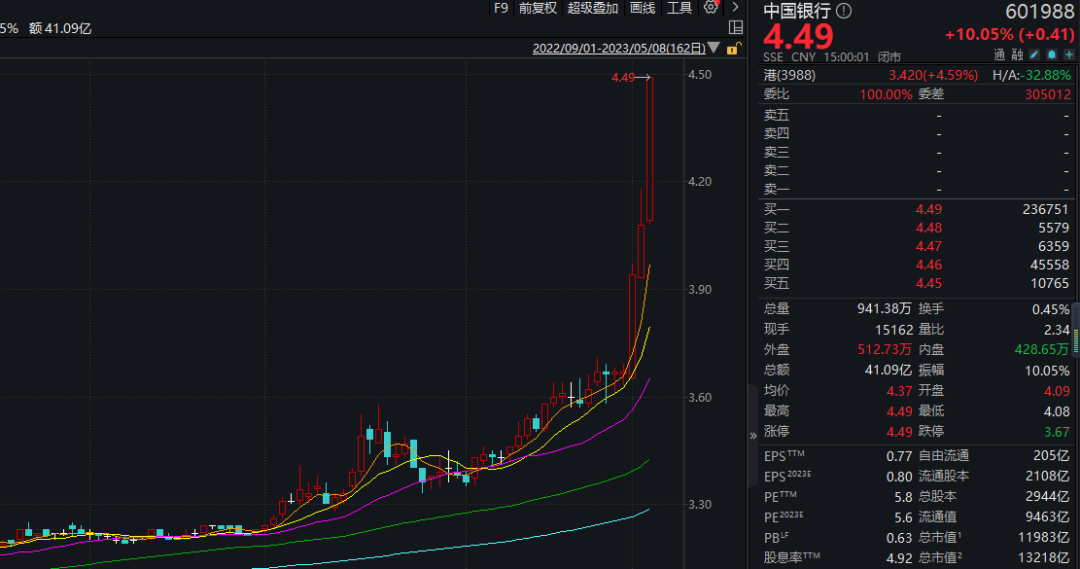The width and height of the screenshot is (1080, 569).
Task: Click 外盘 value 512.73万
Action: coord(884,349)
